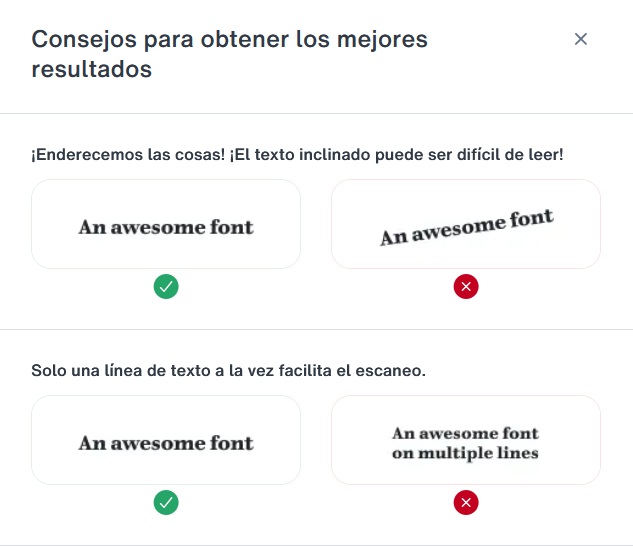The height and width of the screenshot is (546, 633).
Task: Select the straight text sample card in the Enderecemos section
Action: point(166,224)
